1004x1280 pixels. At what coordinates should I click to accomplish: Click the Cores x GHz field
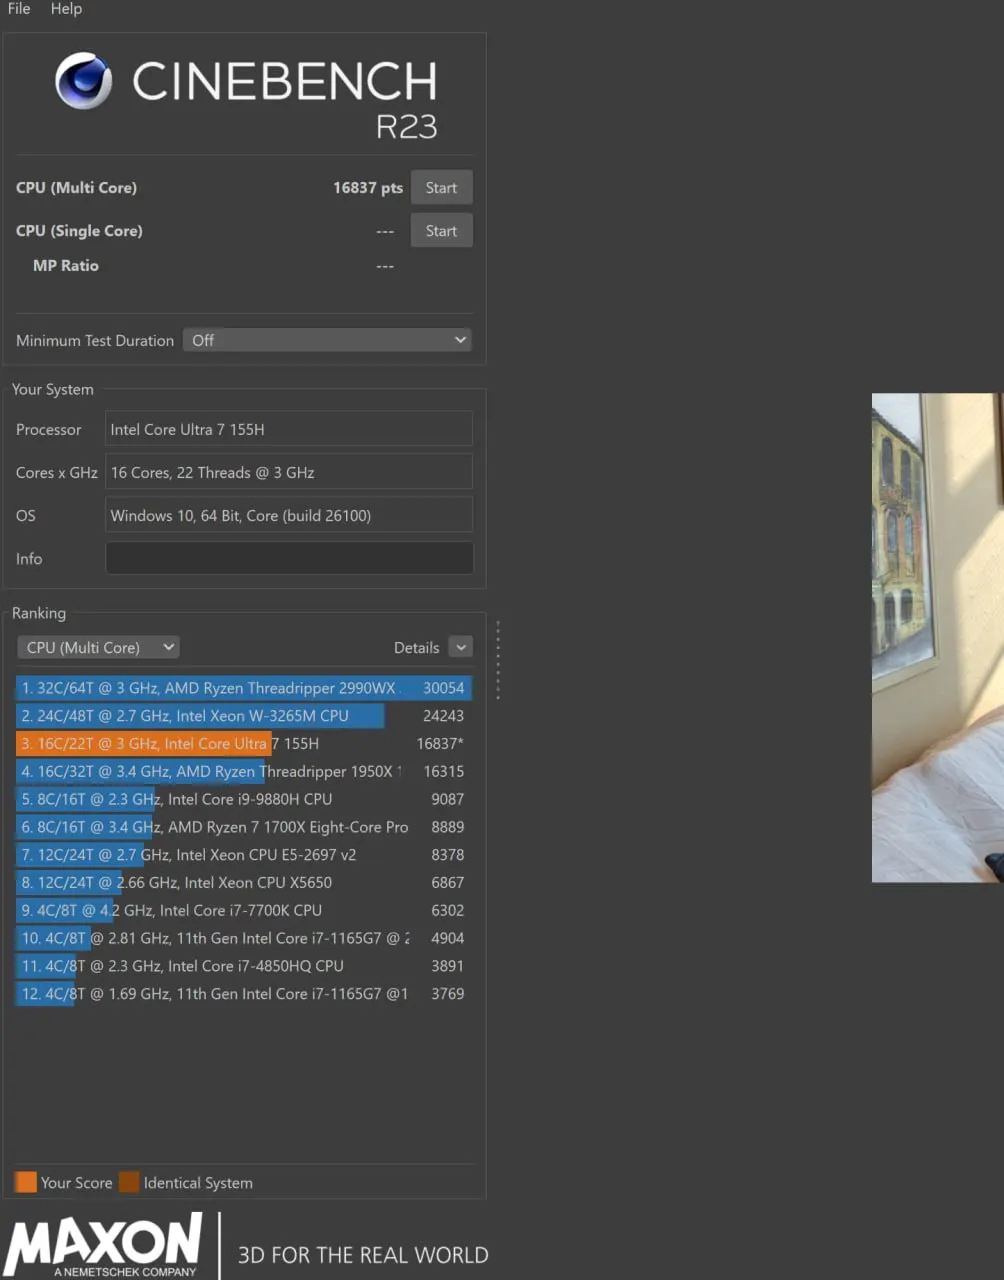click(289, 472)
